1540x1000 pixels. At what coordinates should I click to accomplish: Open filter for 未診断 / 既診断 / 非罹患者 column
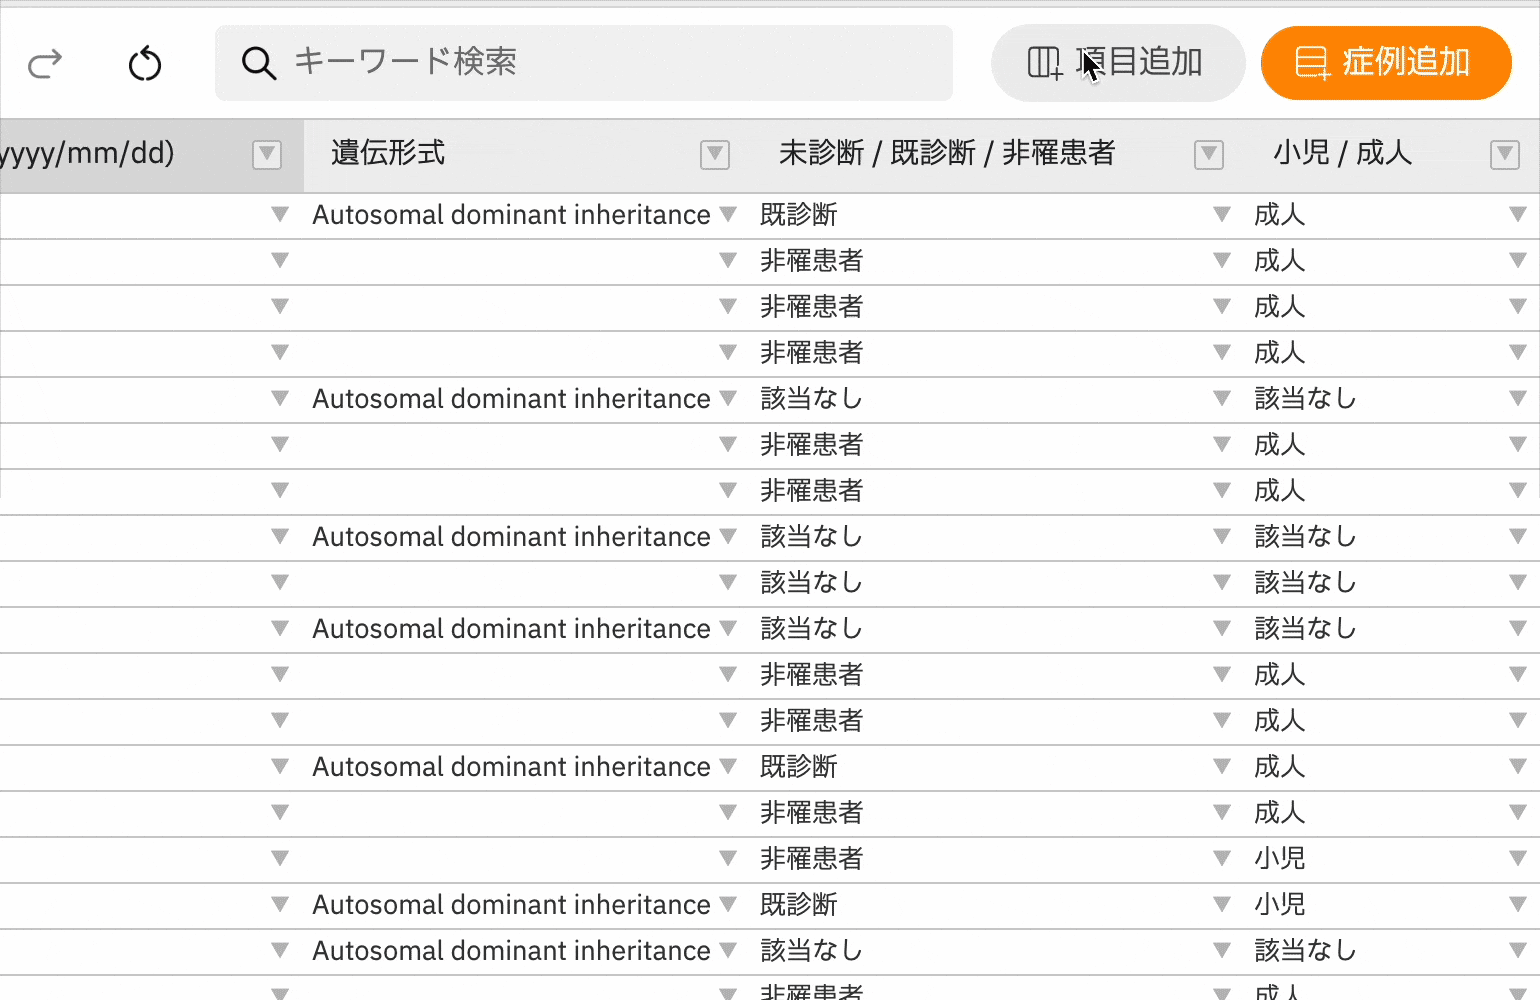coord(1209,155)
